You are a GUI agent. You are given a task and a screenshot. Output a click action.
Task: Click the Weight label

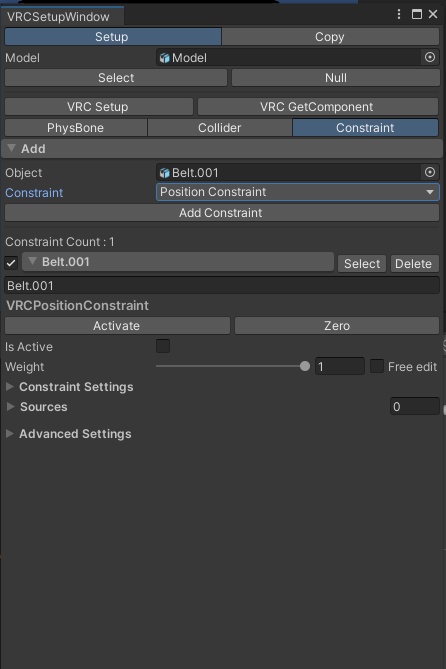tap(24, 367)
